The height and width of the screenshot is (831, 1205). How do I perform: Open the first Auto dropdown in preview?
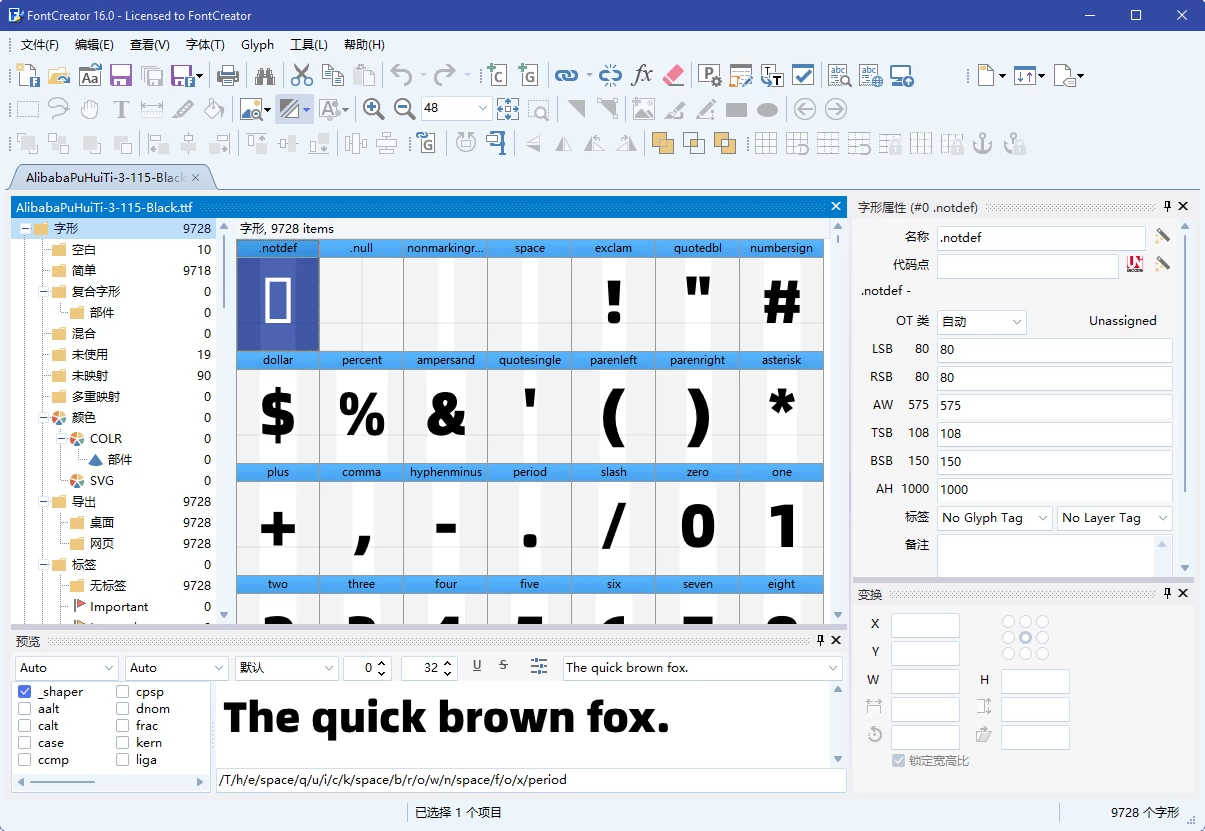click(x=67, y=668)
